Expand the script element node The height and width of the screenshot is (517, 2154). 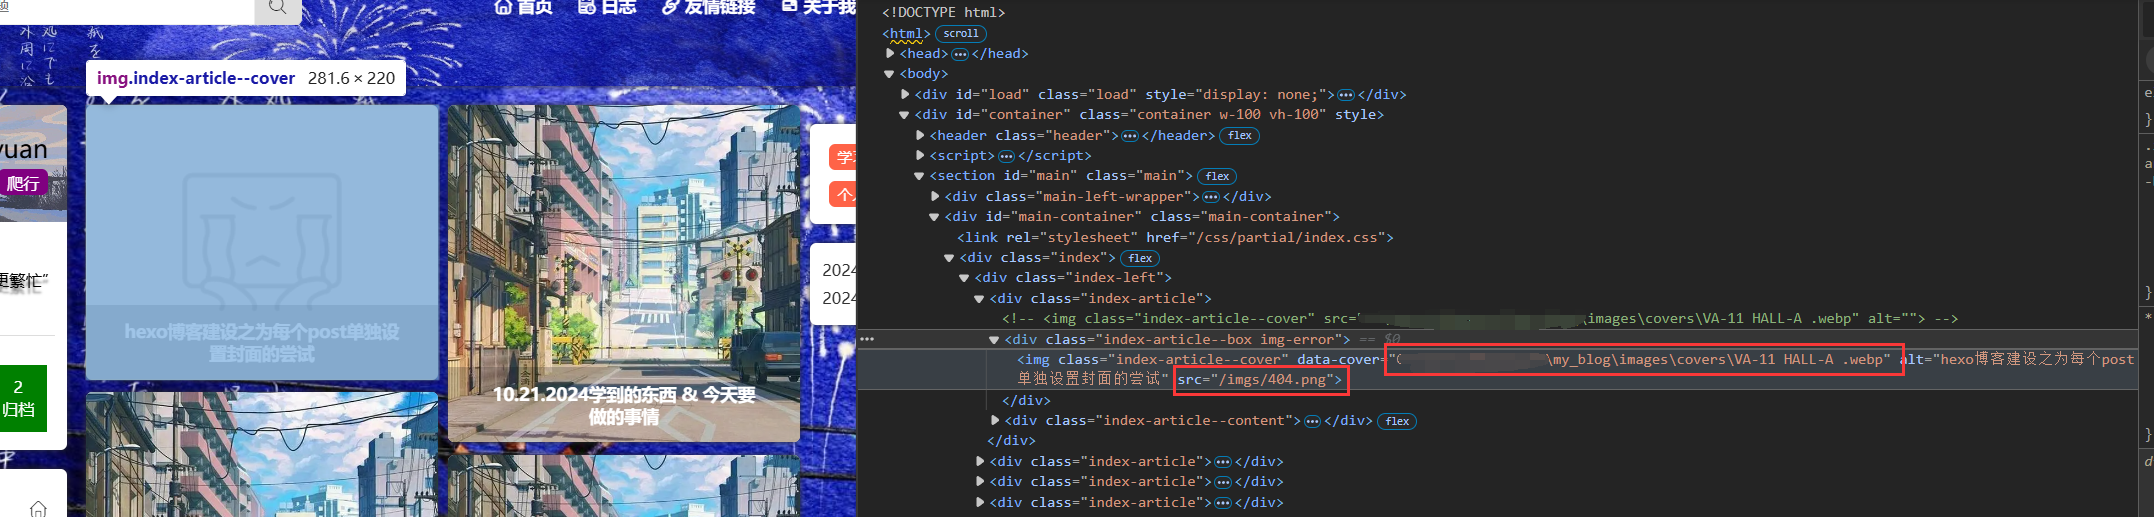pos(920,155)
